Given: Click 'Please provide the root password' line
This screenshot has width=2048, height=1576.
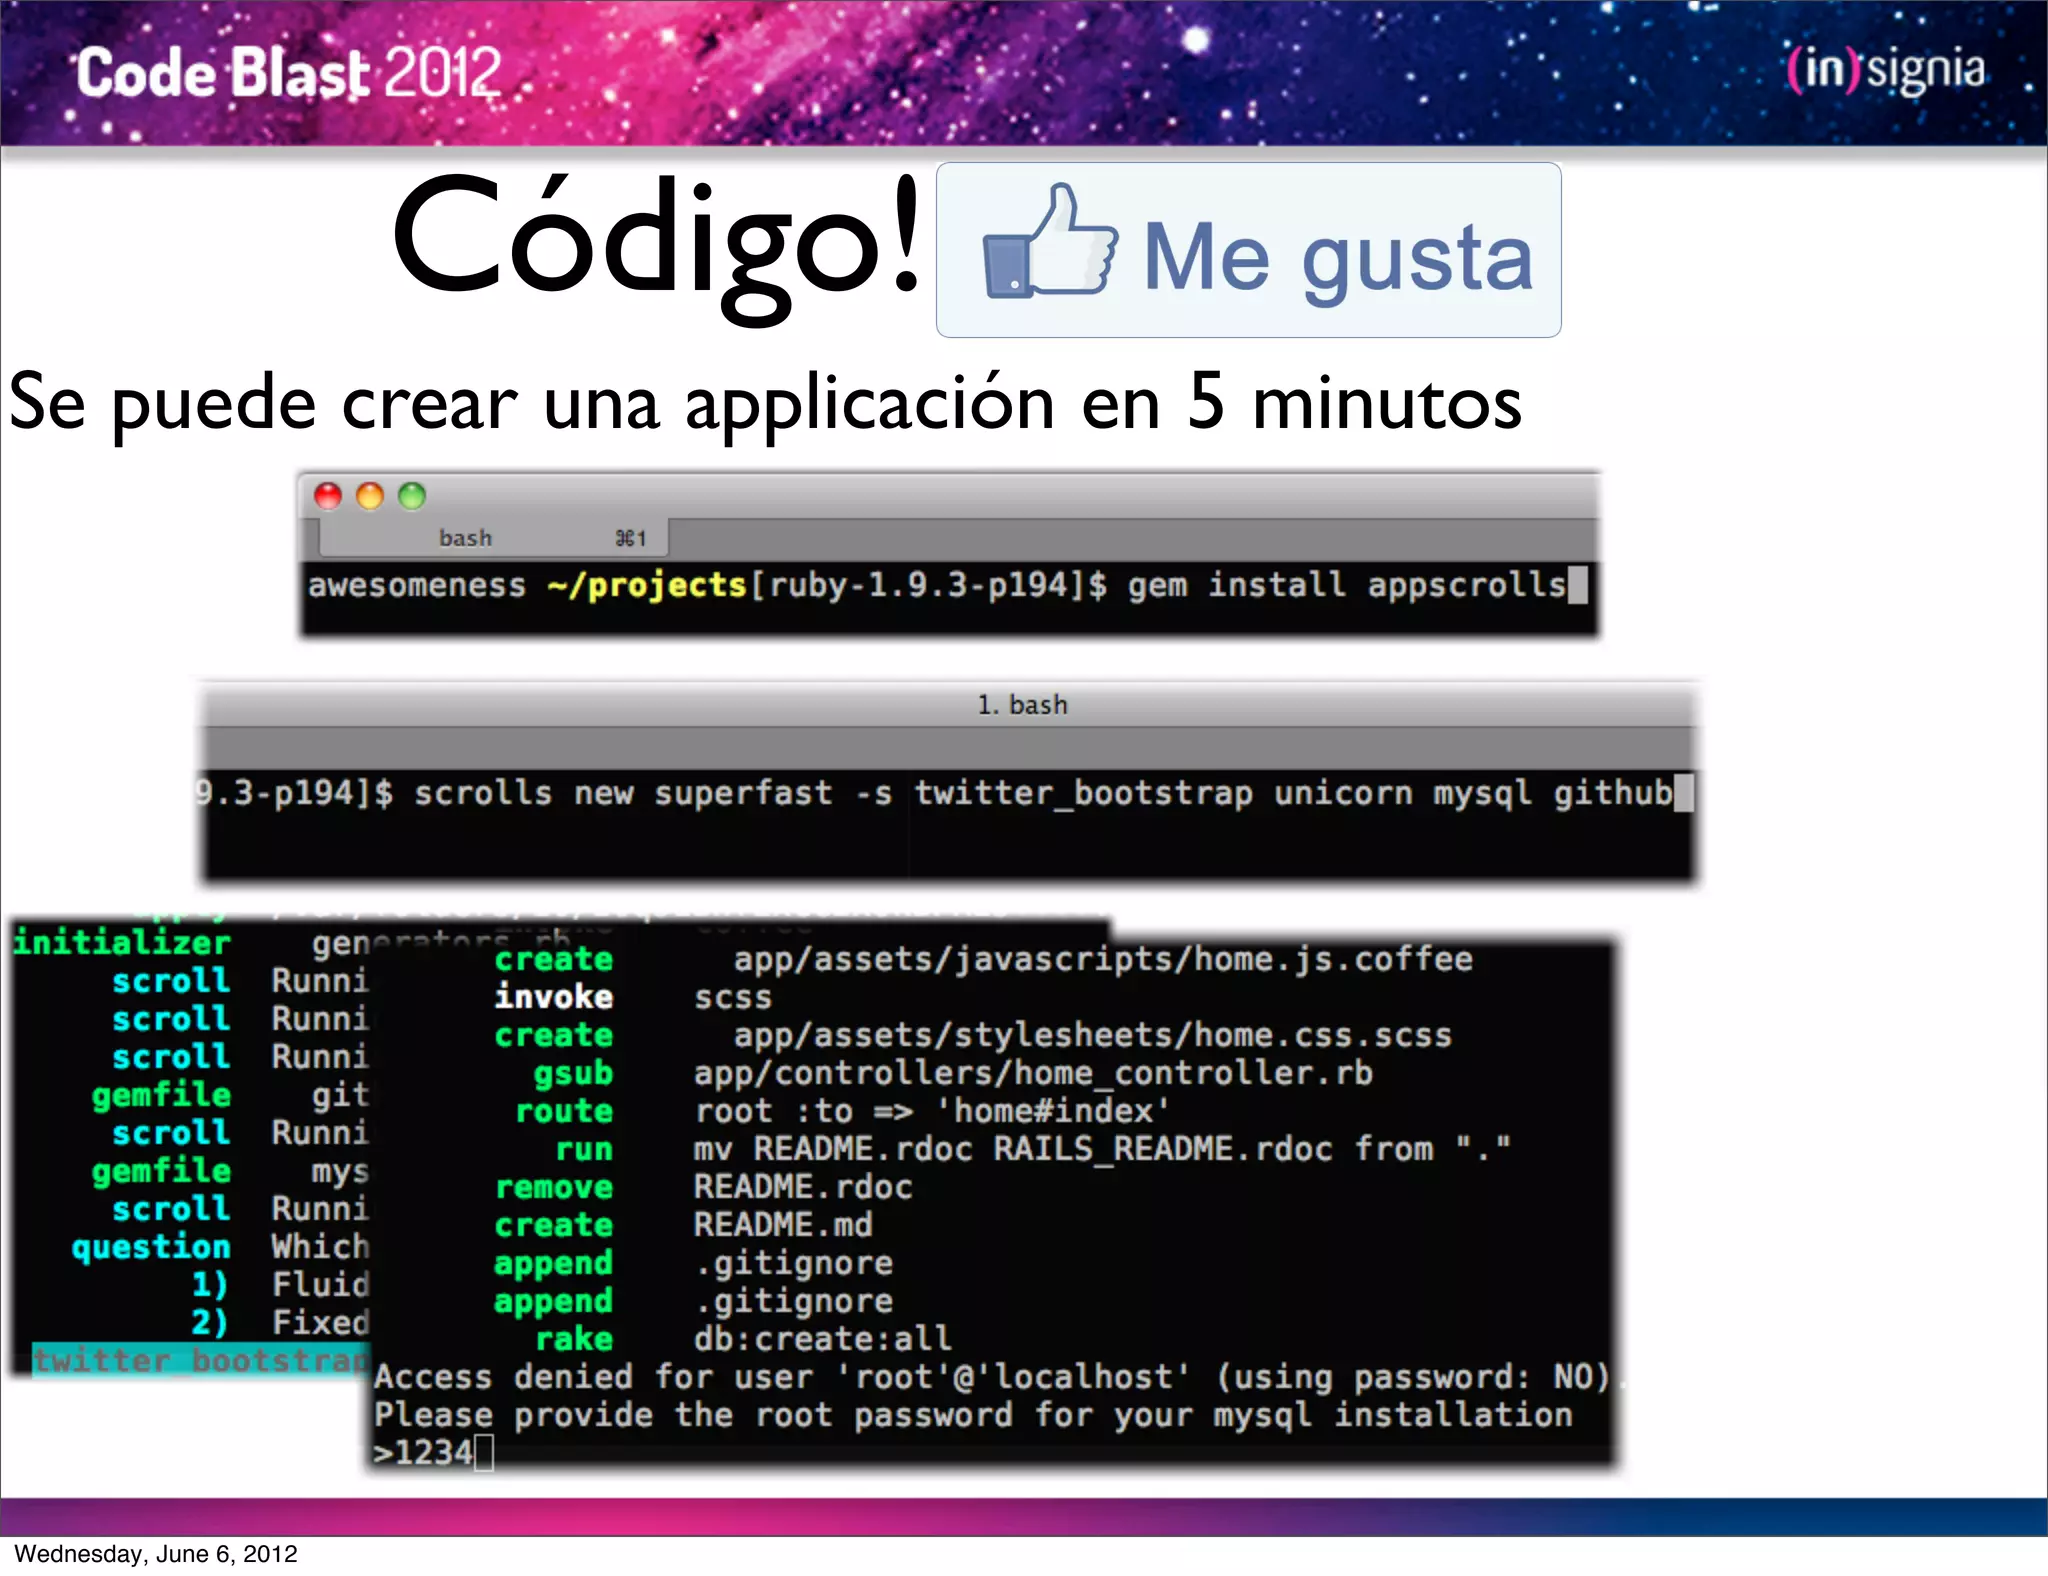Looking at the screenshot, I should [973, 1415].
